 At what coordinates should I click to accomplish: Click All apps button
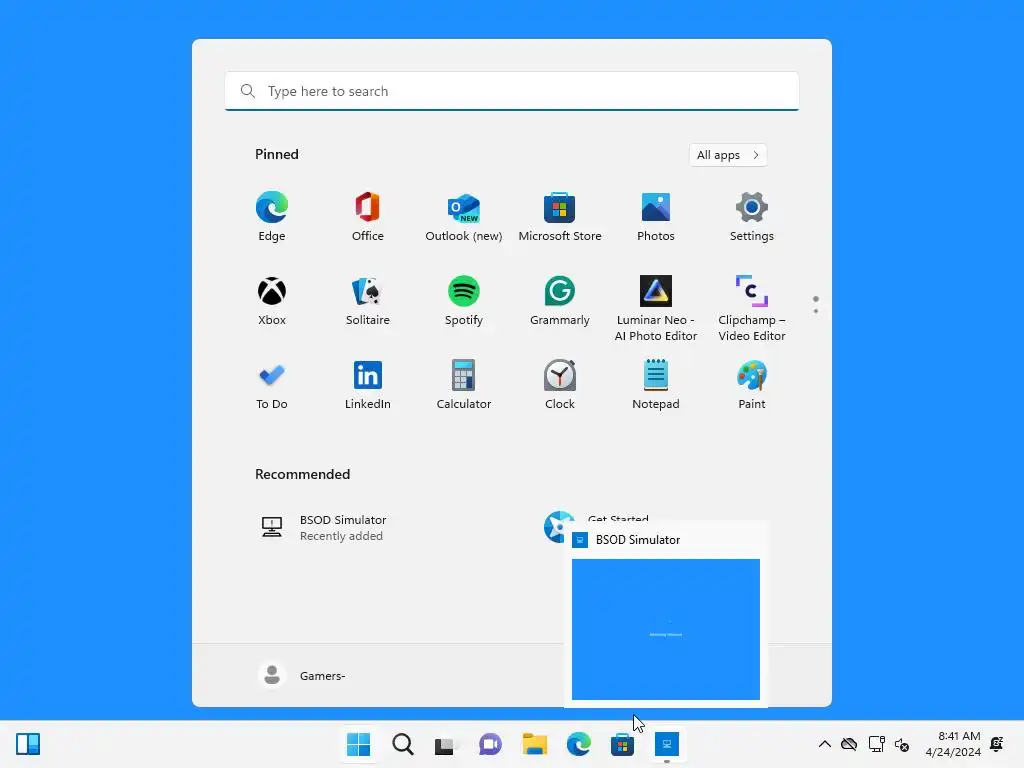pos(728,155)
